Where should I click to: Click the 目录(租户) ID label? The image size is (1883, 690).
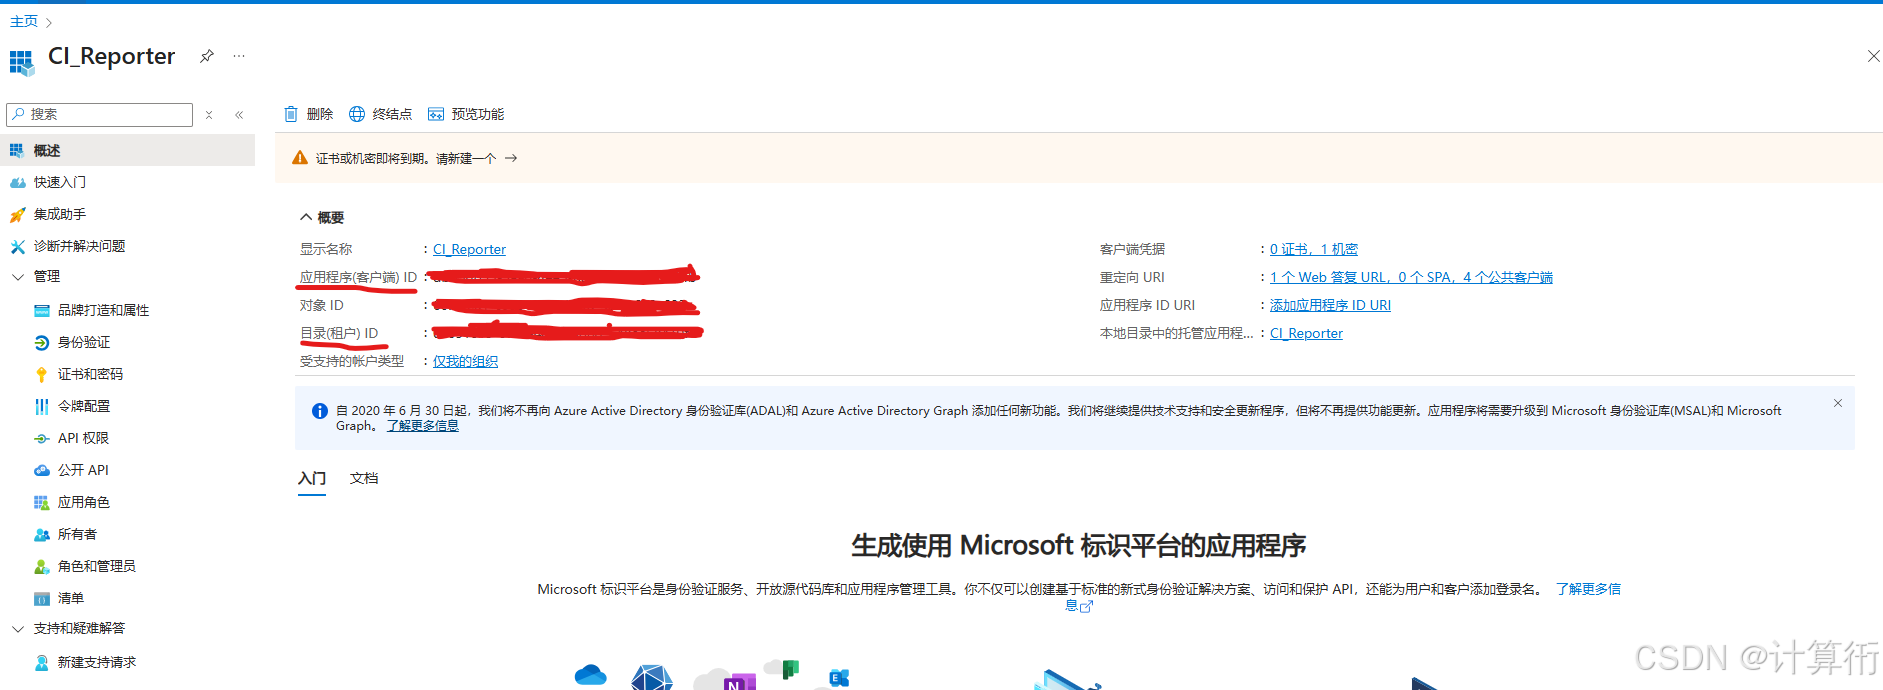(339, 333)
